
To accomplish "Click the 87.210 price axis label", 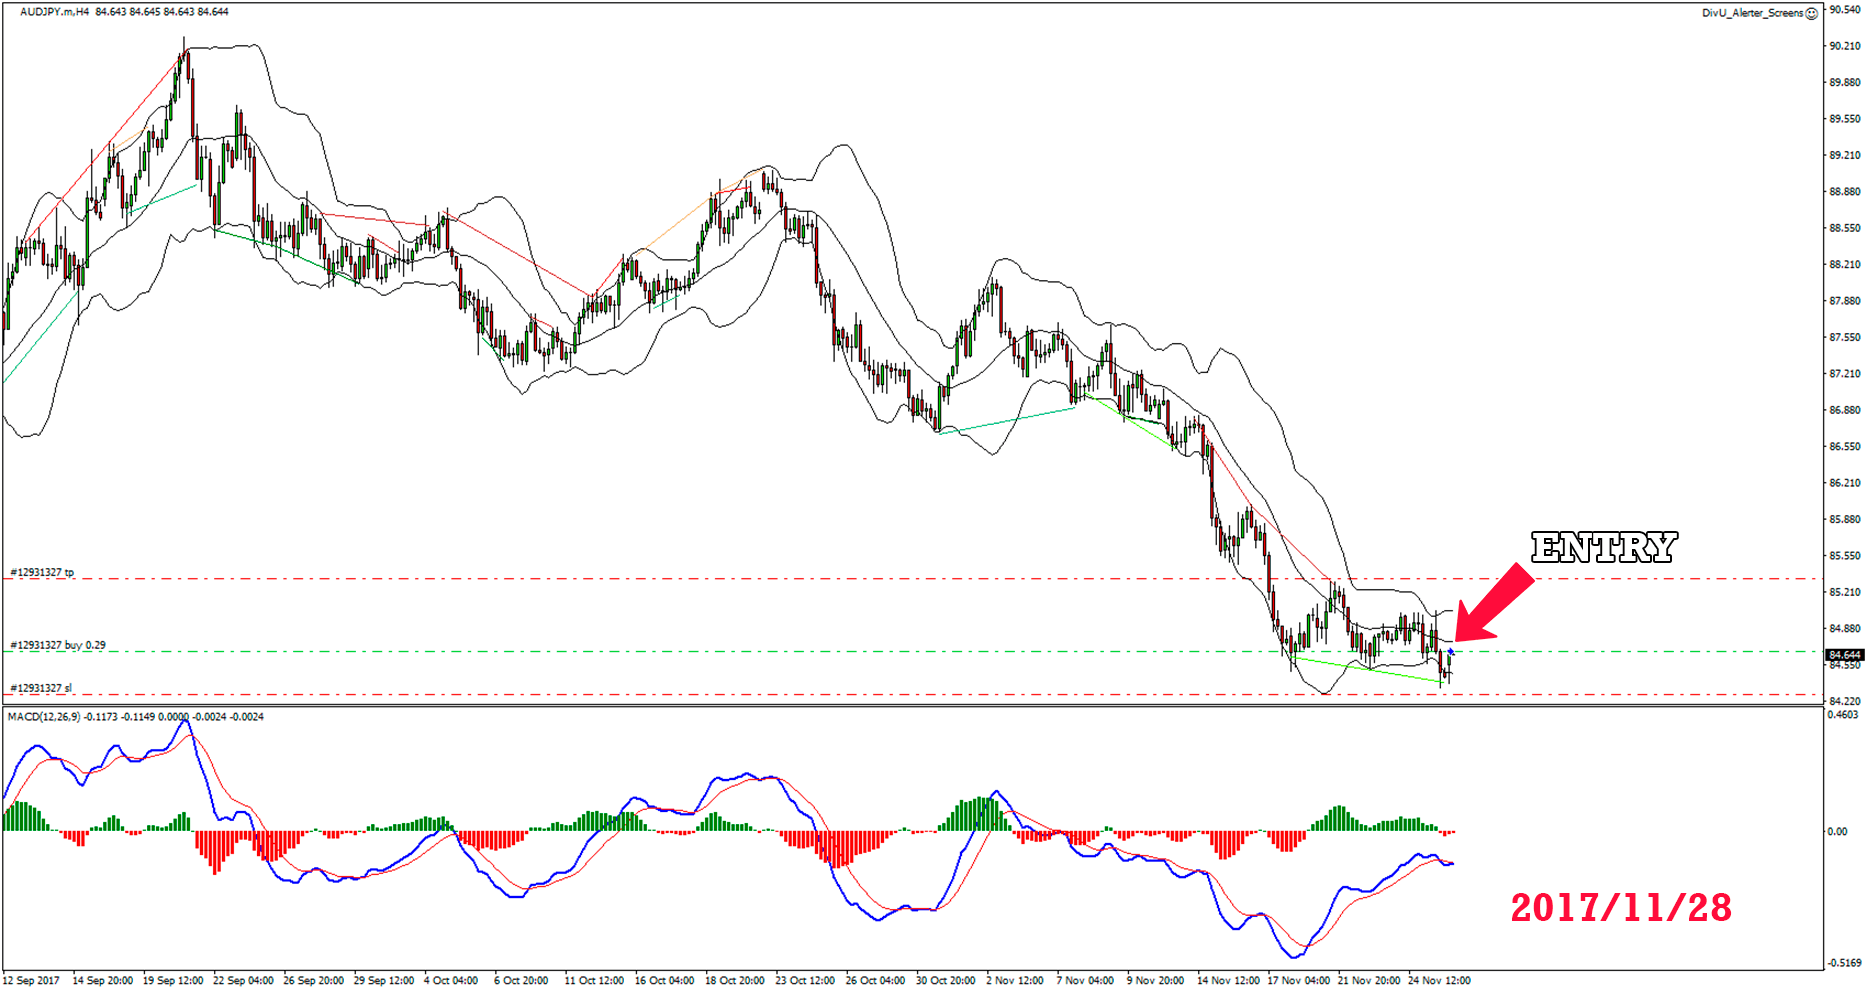I will pyautogui.click(x=1844, y=374).
